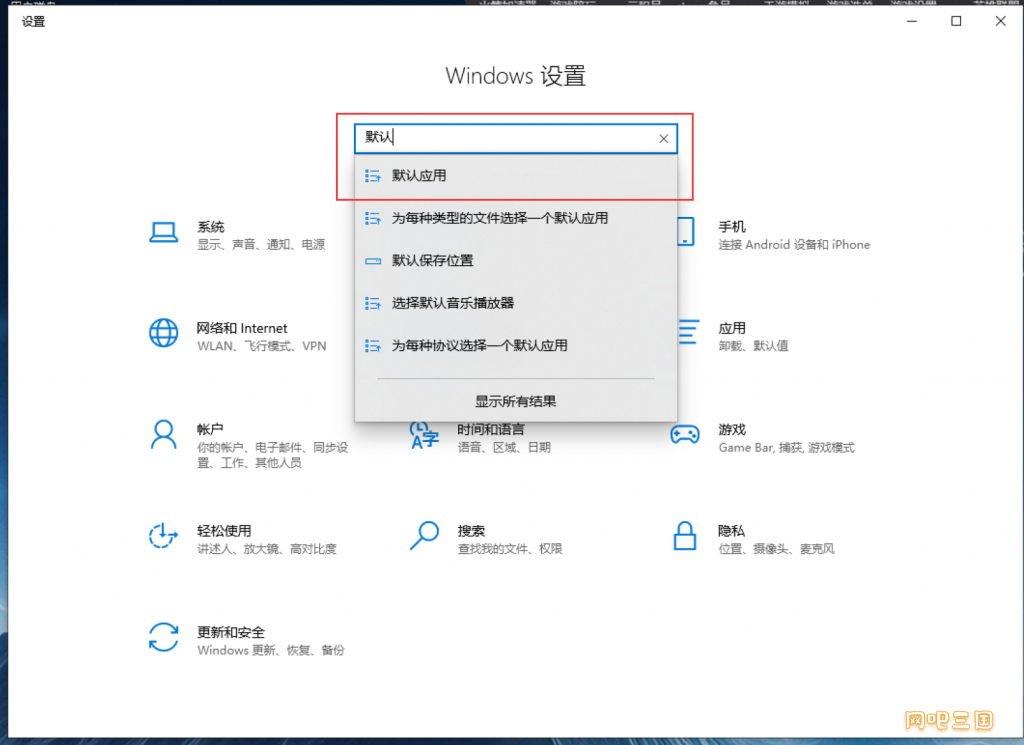Open the 搜索 magnifier icon

424,535
